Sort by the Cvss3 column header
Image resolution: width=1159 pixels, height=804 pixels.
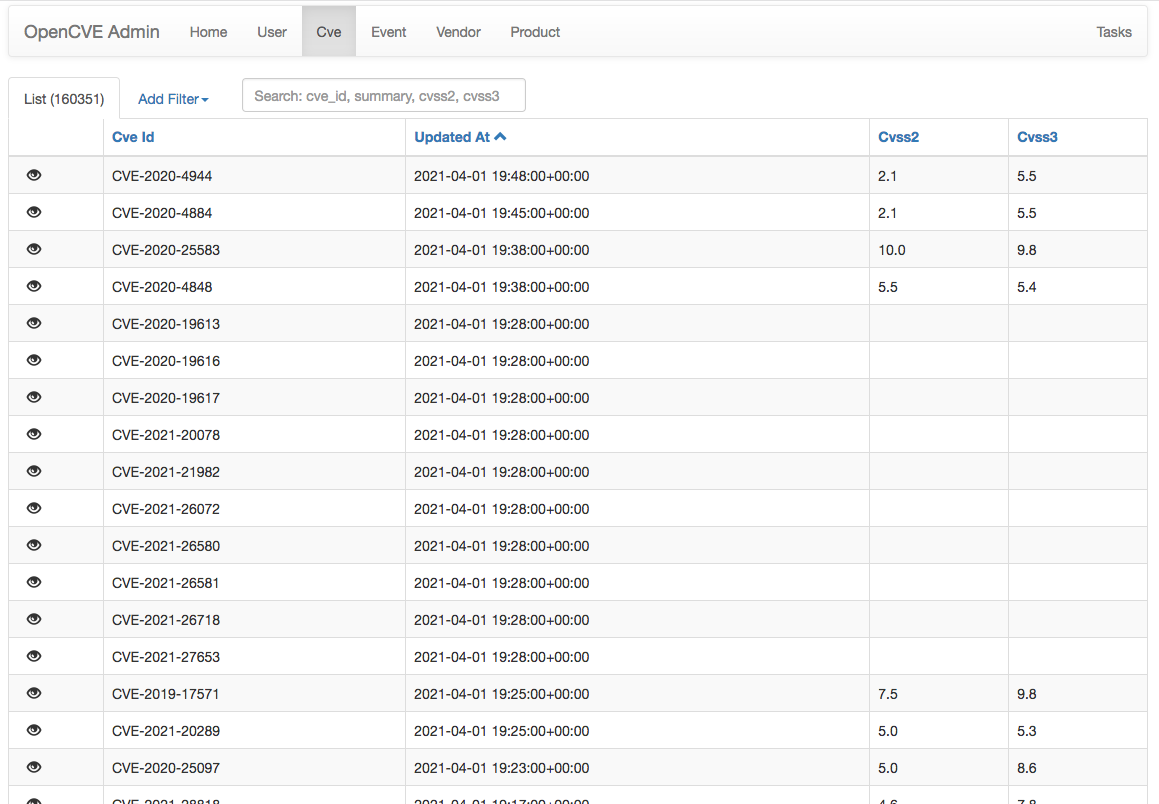tap(1037, 136)
